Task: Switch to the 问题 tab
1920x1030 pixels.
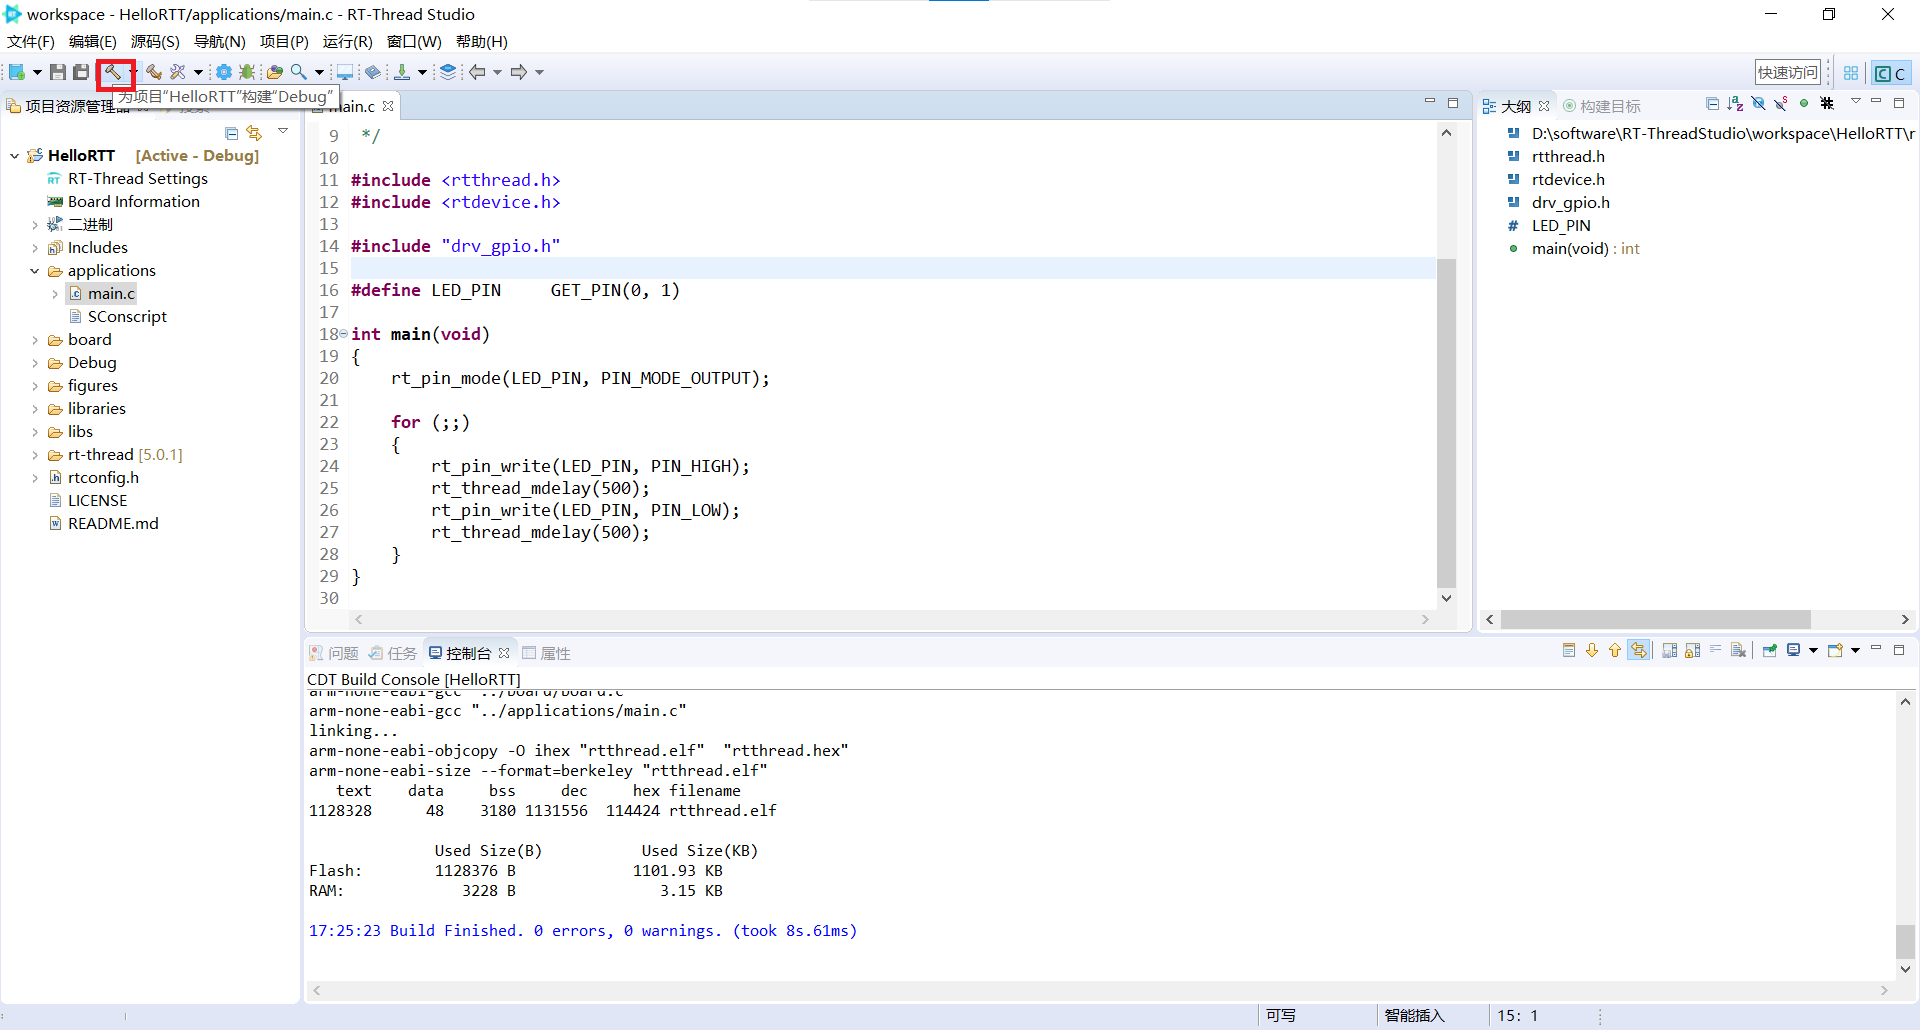Action: point(334,654)
